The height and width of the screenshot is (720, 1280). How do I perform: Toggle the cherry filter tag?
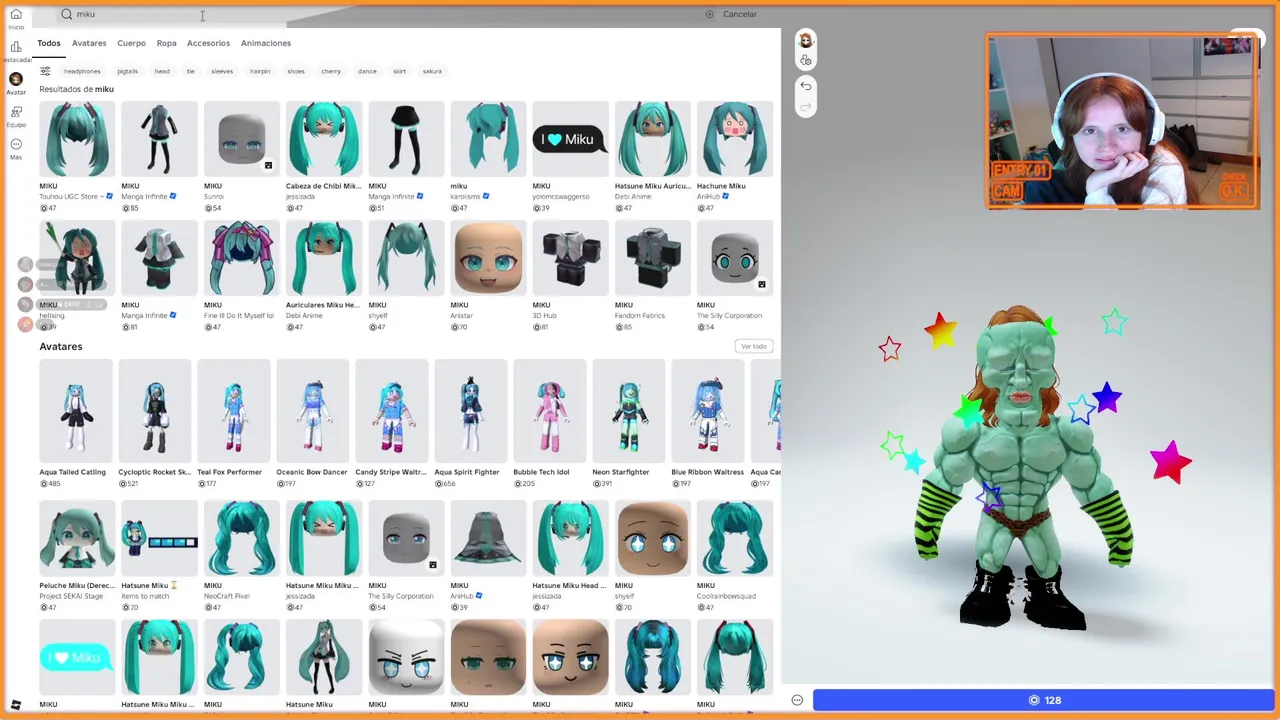click(331, 71)
